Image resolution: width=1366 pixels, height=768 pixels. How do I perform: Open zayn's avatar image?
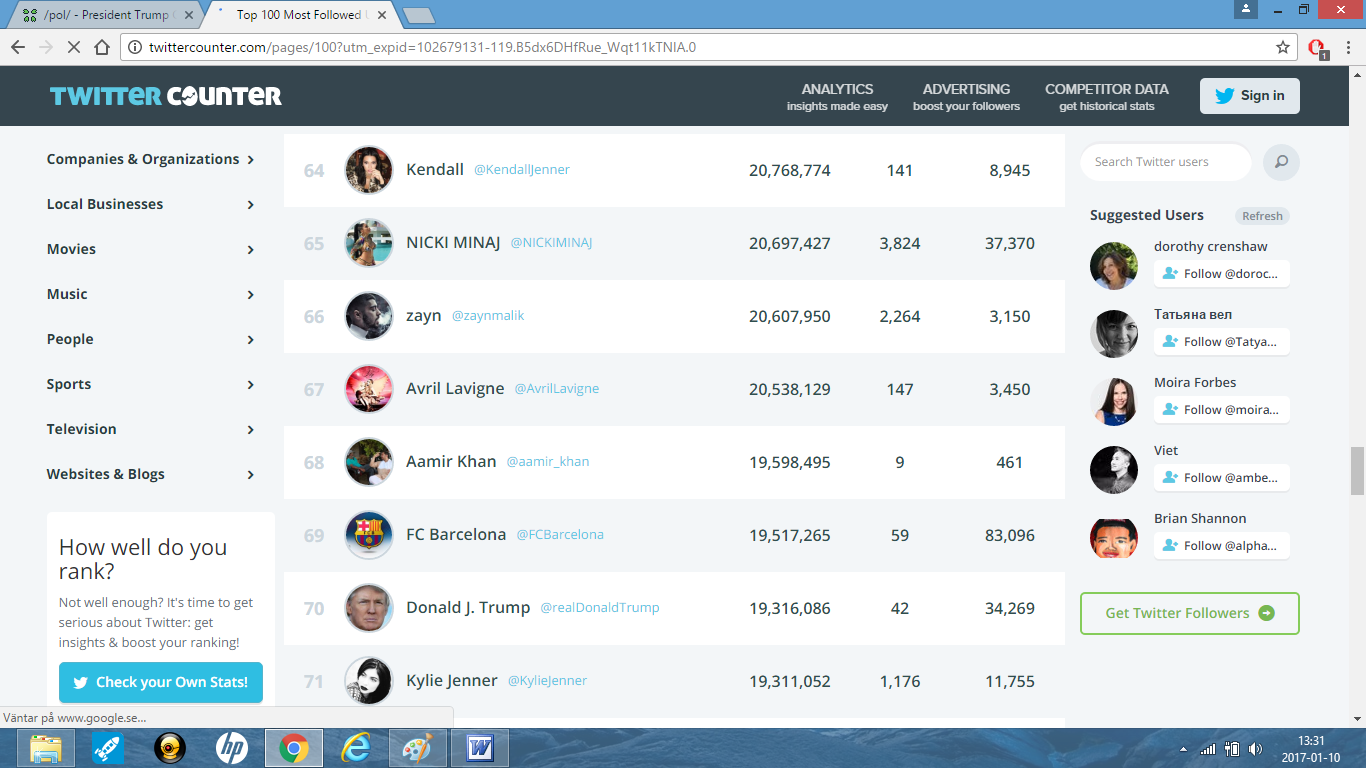tap(369, 316)
